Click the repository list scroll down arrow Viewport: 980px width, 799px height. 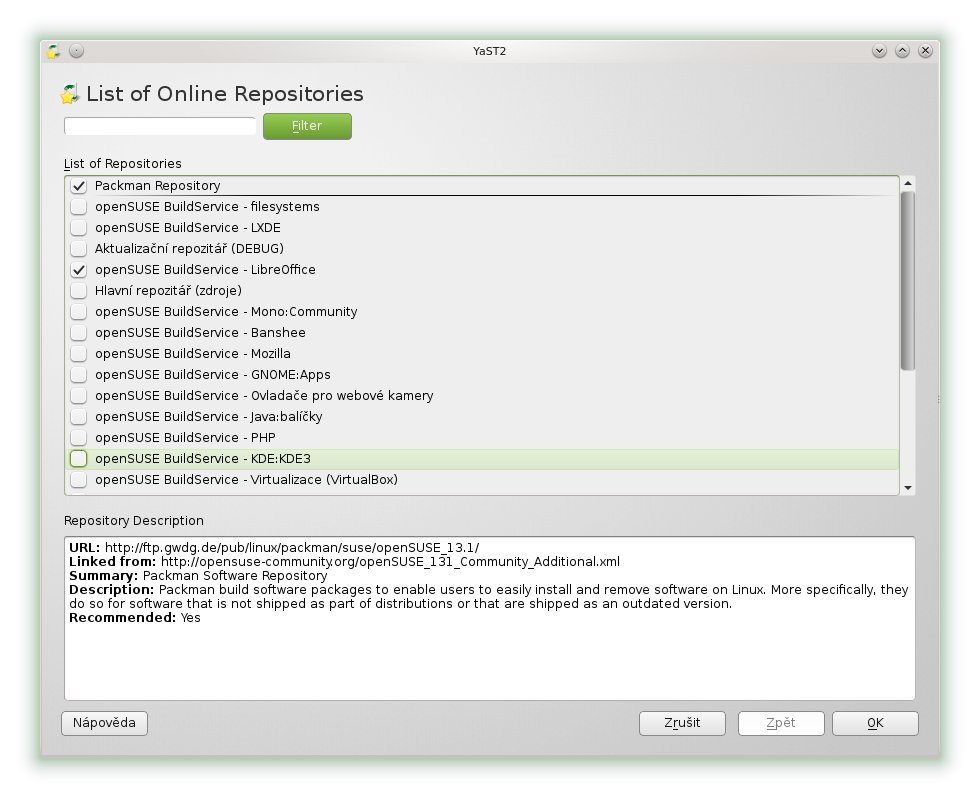(908, 488)
